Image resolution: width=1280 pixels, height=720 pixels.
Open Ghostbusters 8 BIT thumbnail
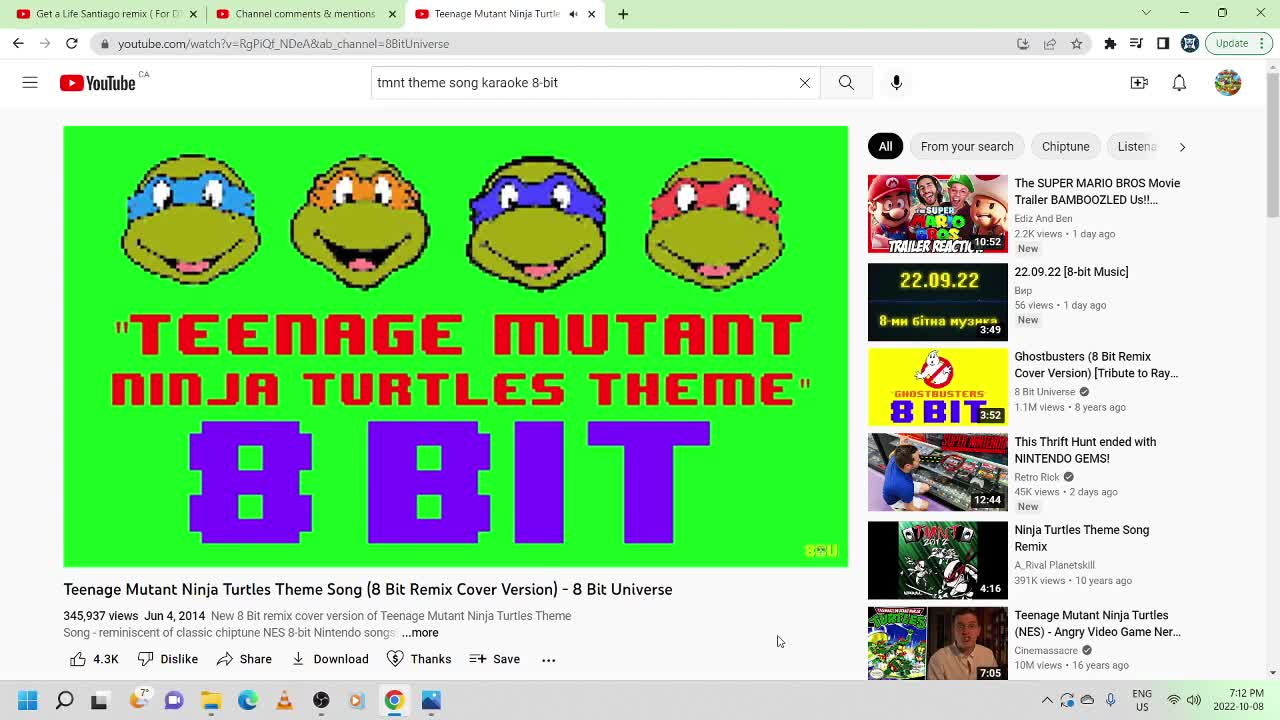click(x=938, y=387)
